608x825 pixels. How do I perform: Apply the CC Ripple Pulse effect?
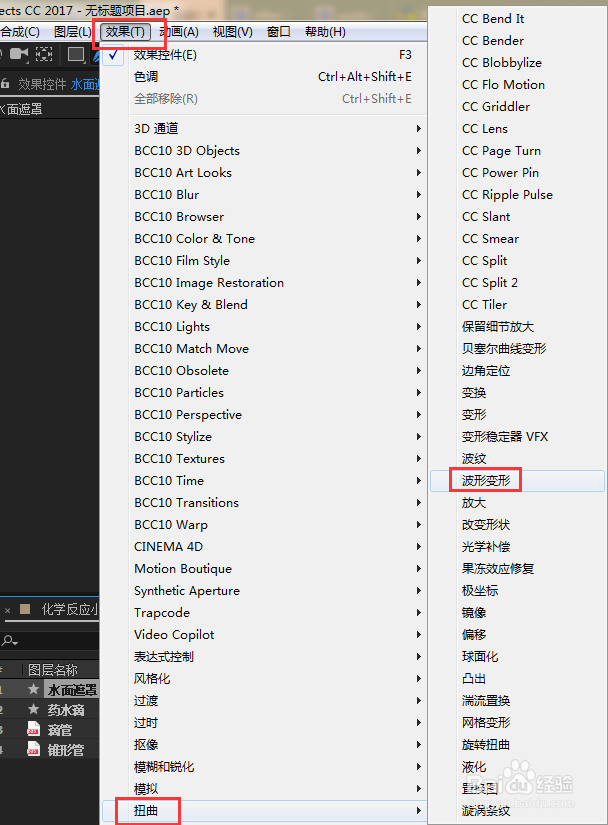518,195
